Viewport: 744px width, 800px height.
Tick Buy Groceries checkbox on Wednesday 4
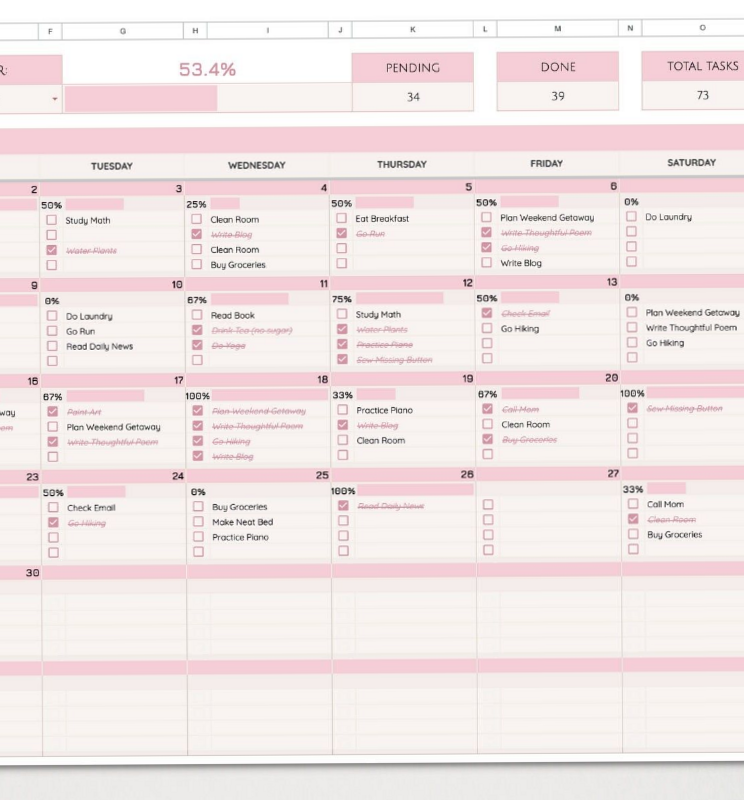point(196,264)
